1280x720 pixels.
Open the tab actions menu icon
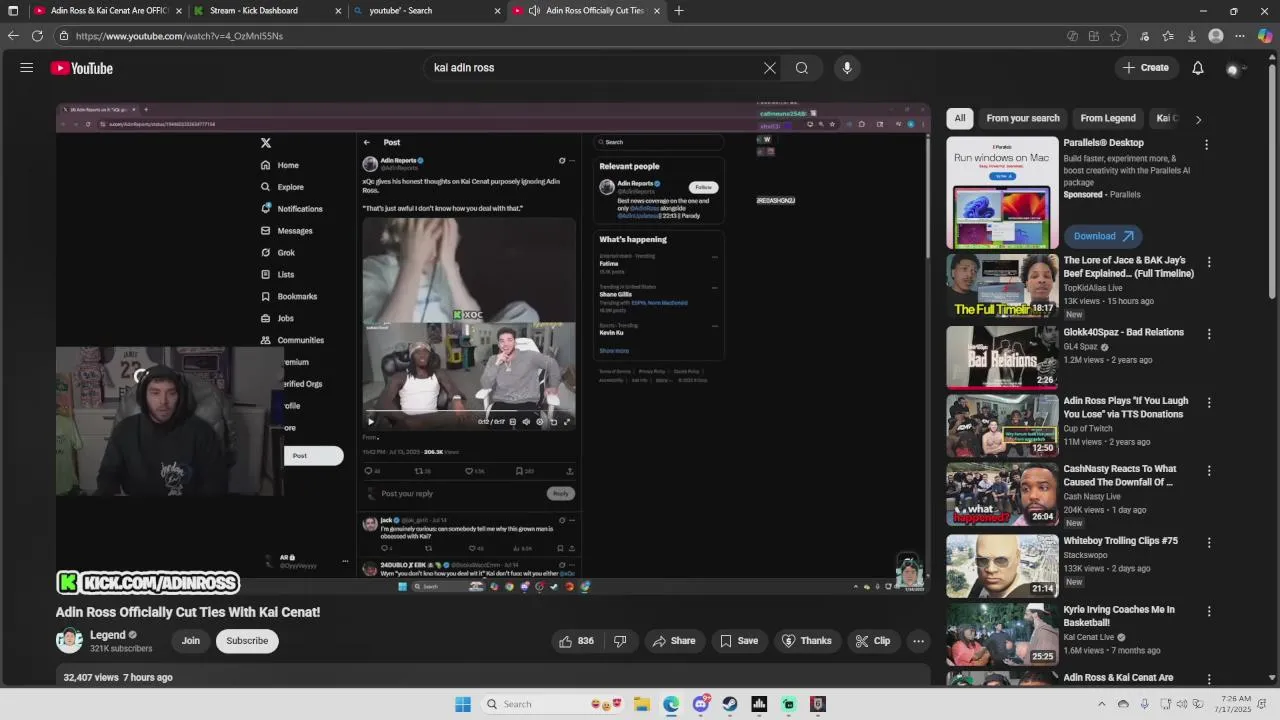coord(13,11)
